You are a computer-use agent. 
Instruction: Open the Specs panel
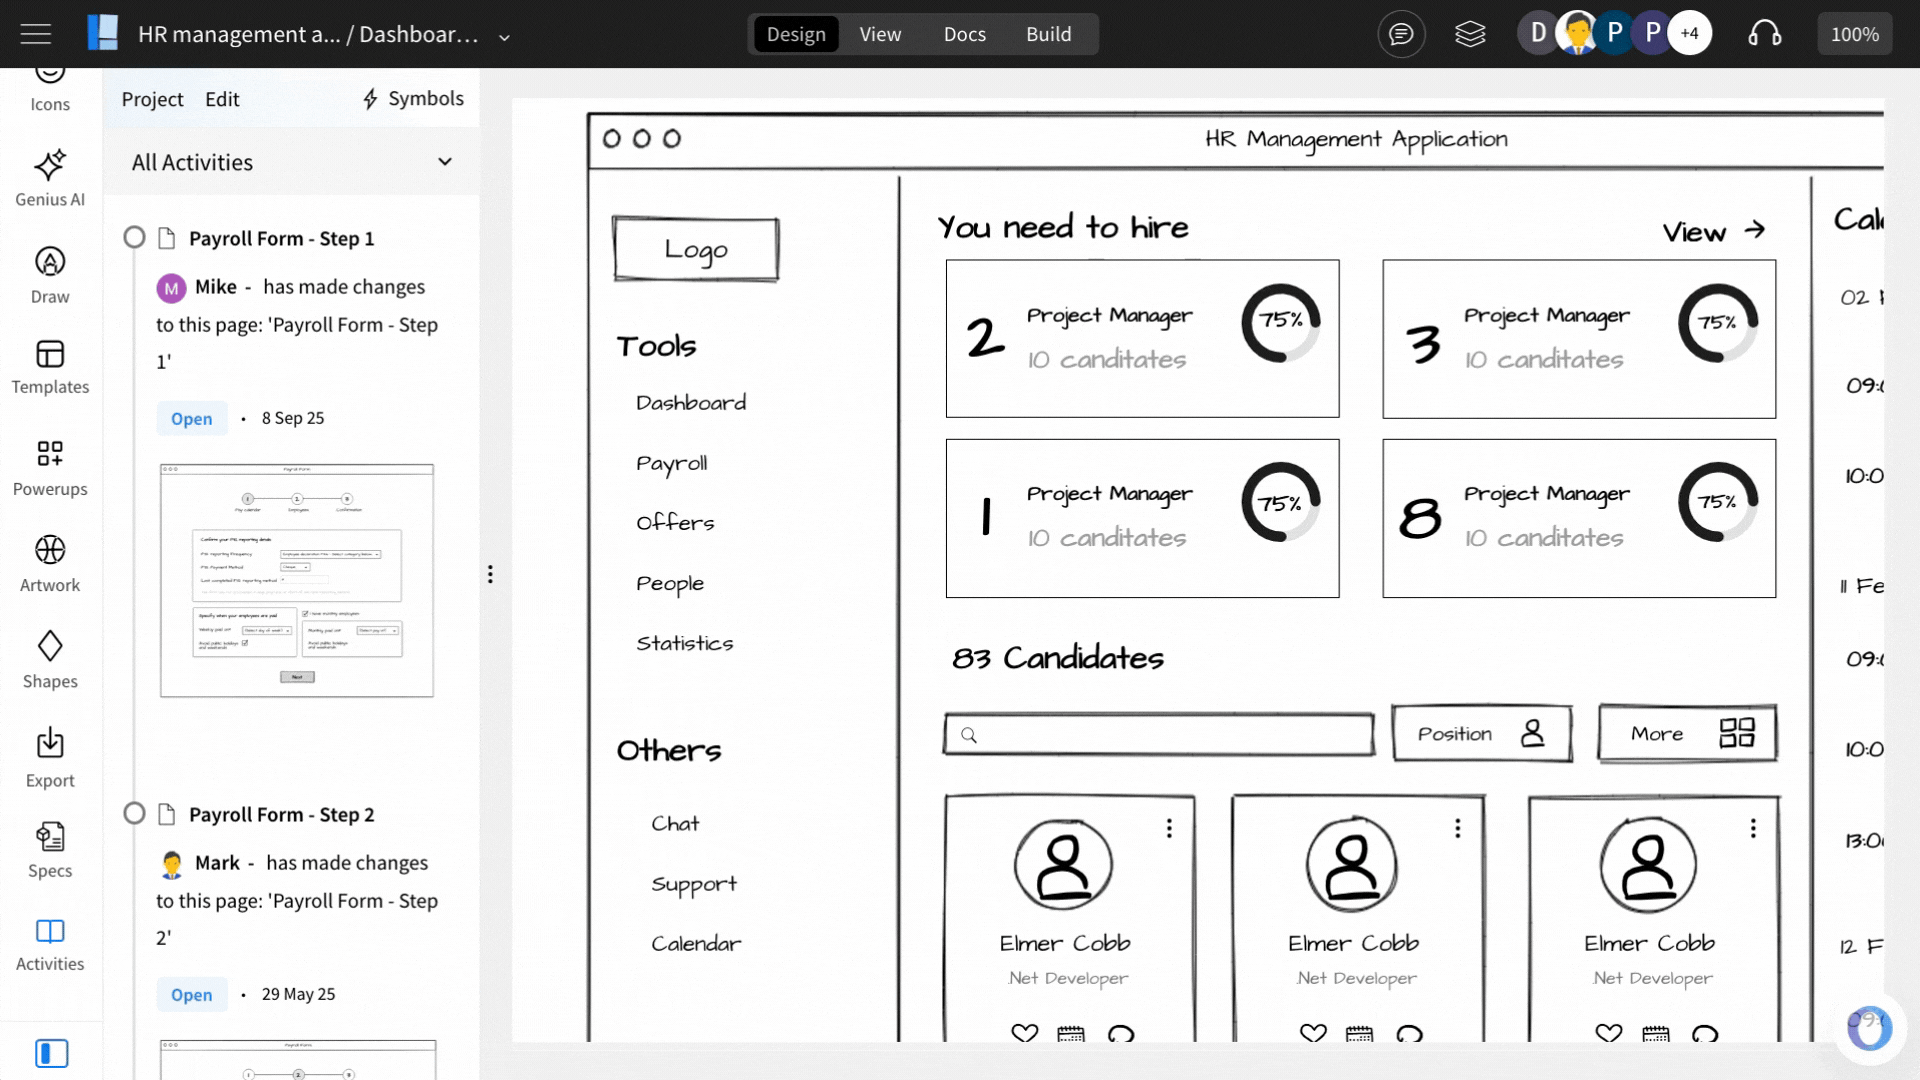pos(50,849)
